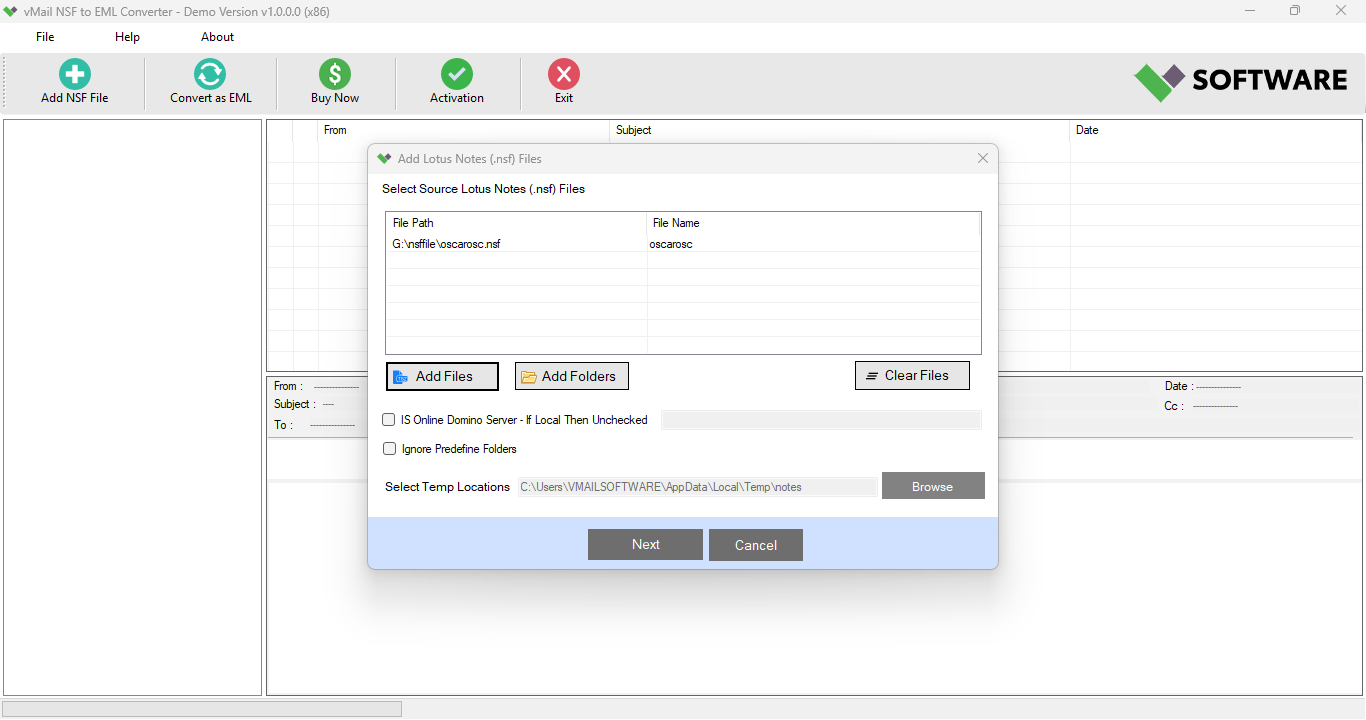This screenshot has height=720, width=1366.
Task: Click the vMail logo icon in dialog title
Action: (384, 158)
